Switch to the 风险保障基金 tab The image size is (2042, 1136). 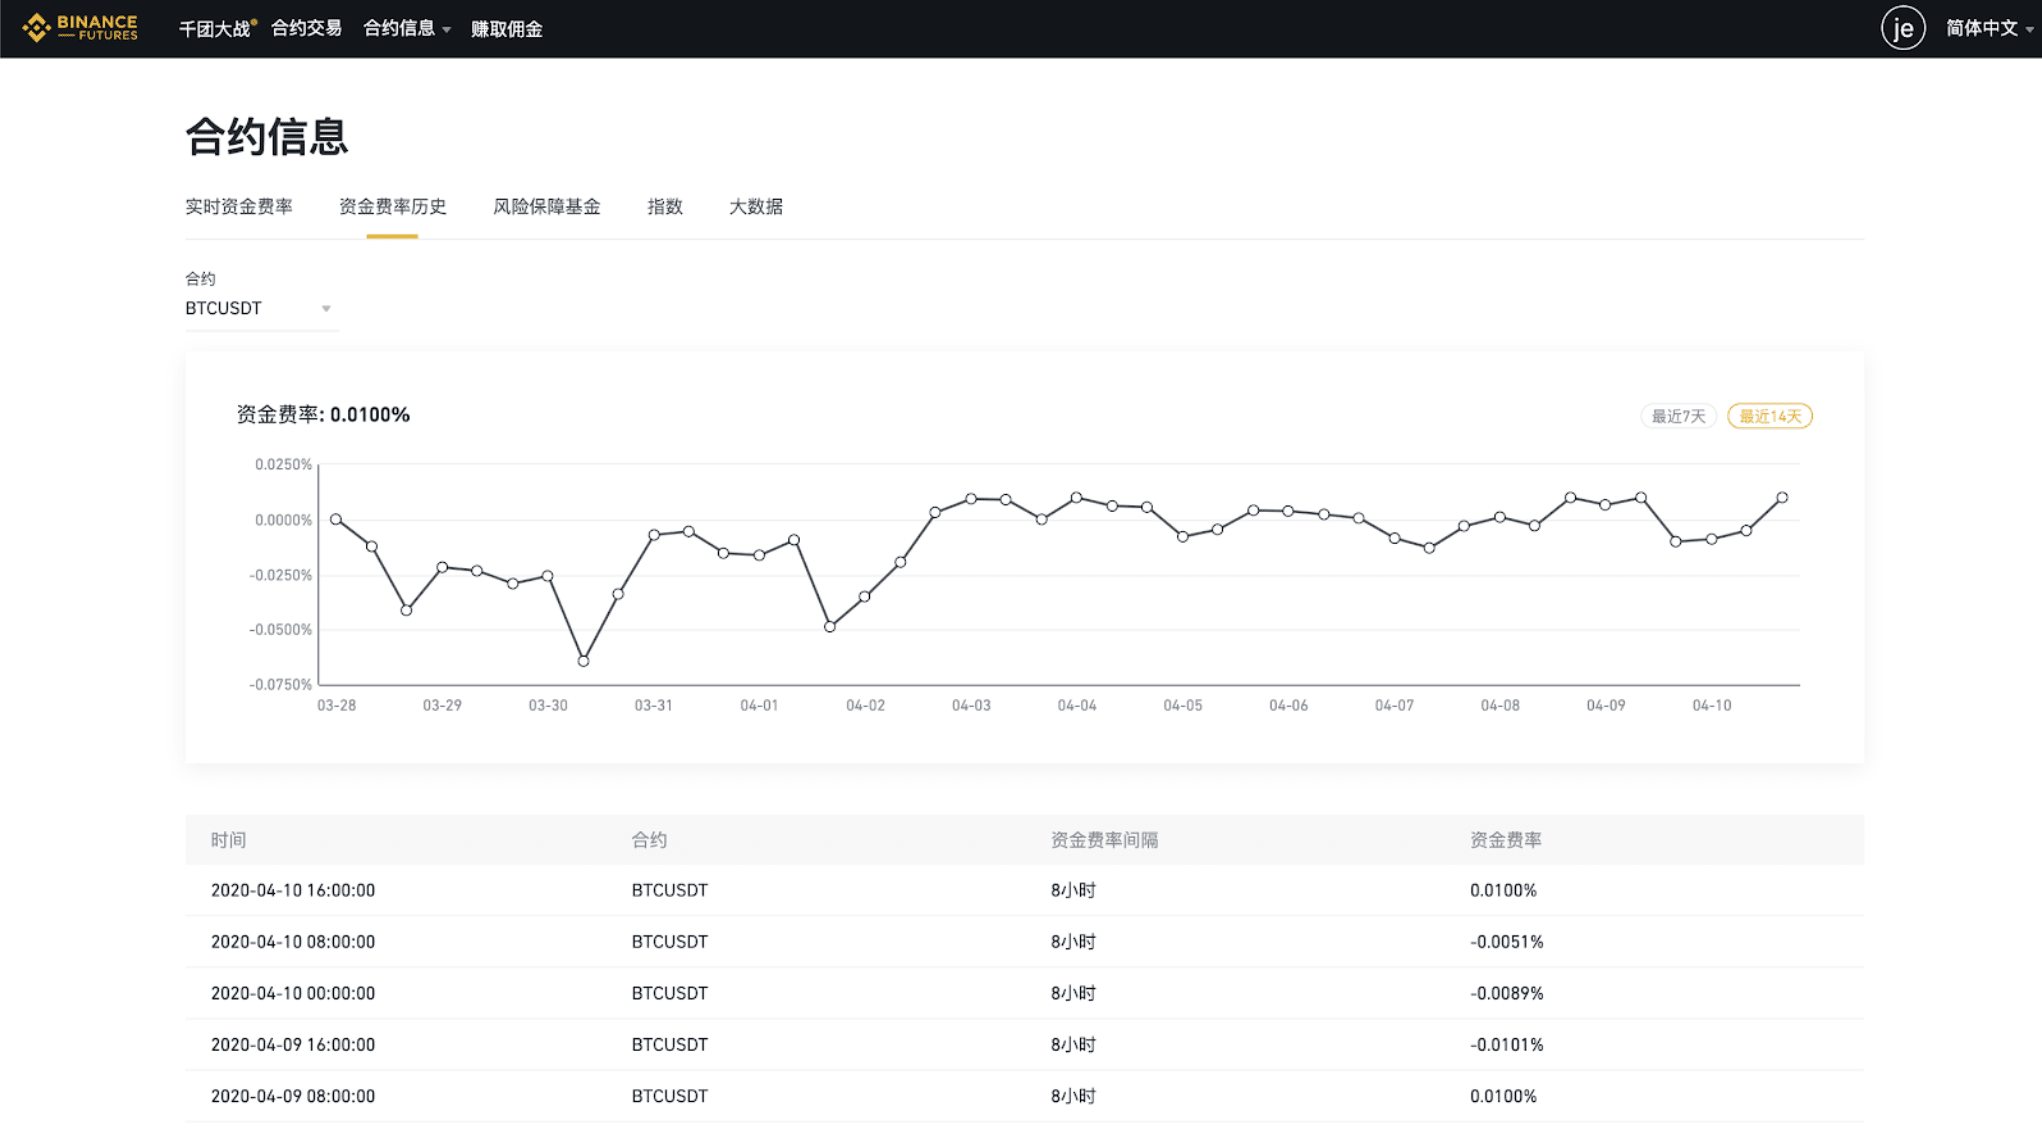(546, 207)
